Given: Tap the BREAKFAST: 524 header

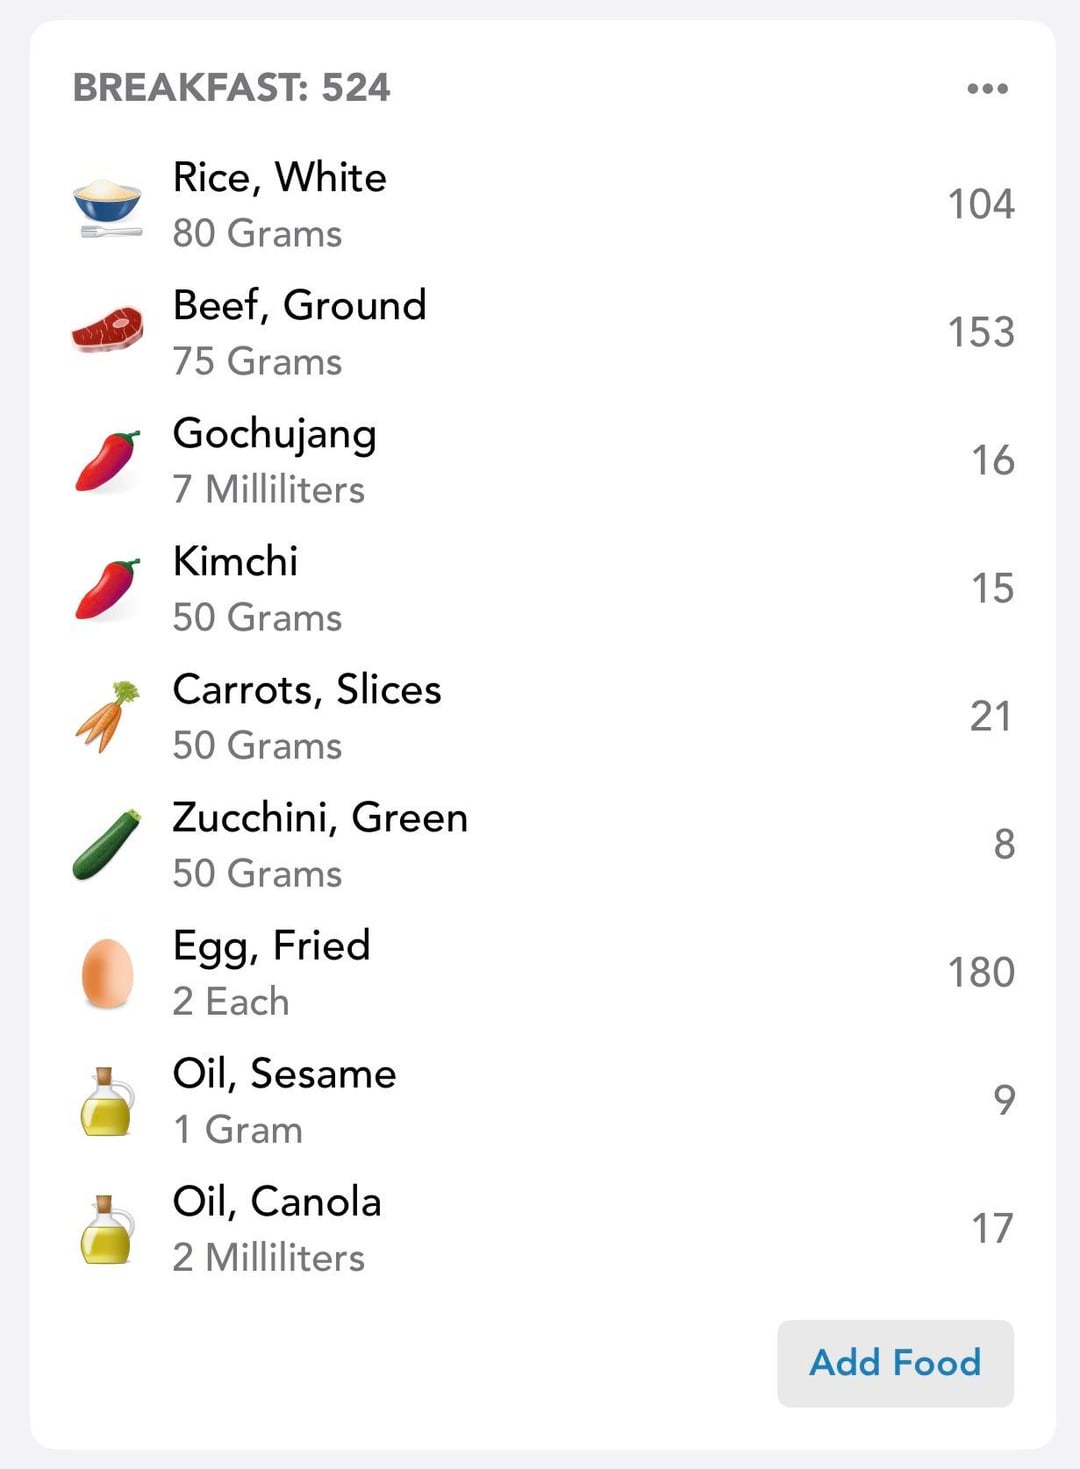Looking at the screenshot, I should coord(231,88).
